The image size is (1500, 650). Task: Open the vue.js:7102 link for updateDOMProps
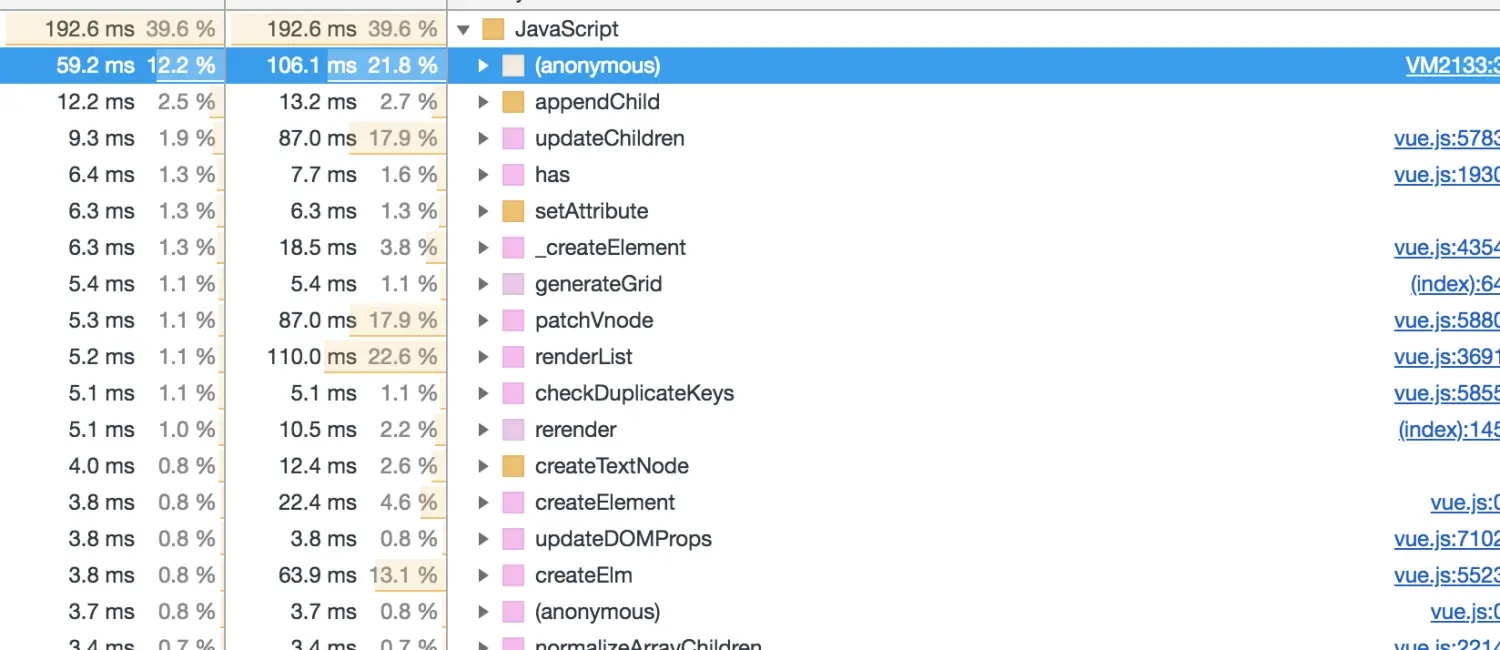tap(1447, 539)
